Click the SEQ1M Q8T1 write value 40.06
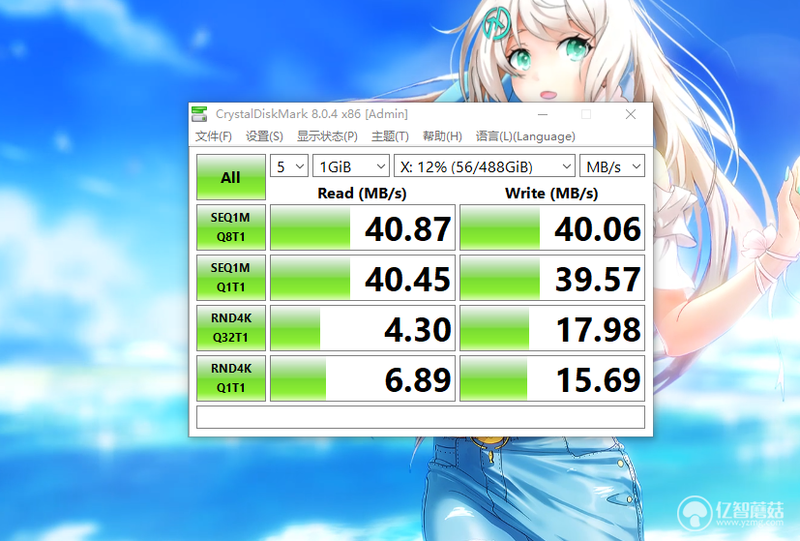 tap(552, 228)
